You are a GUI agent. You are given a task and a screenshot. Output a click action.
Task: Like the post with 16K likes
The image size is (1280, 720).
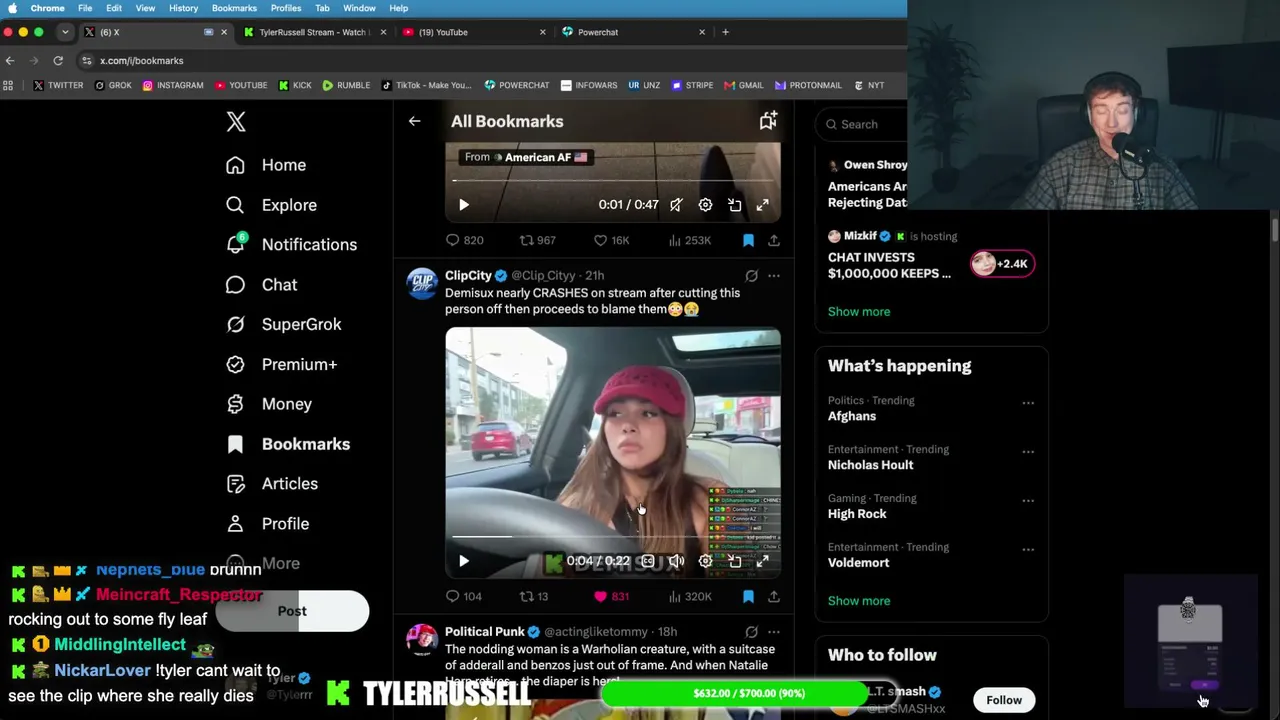[x=611, y=240]
